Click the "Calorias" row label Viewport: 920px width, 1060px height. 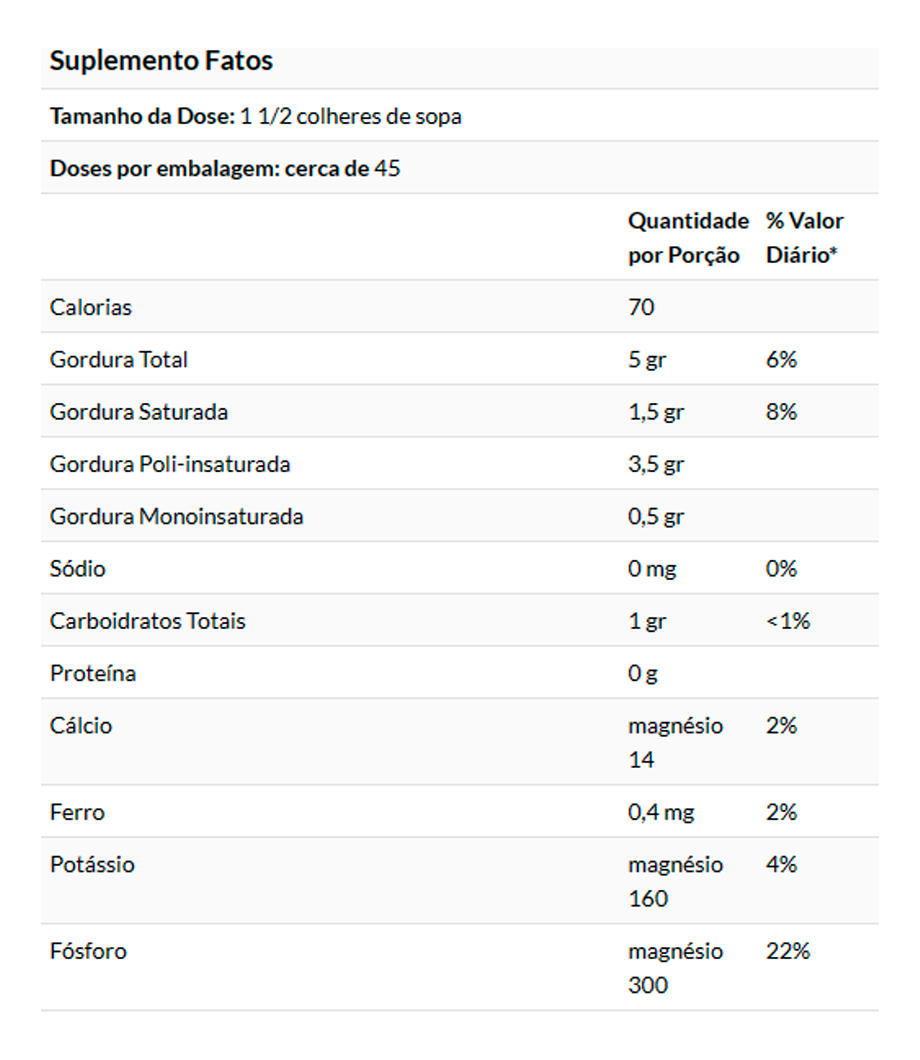(91, 307)
